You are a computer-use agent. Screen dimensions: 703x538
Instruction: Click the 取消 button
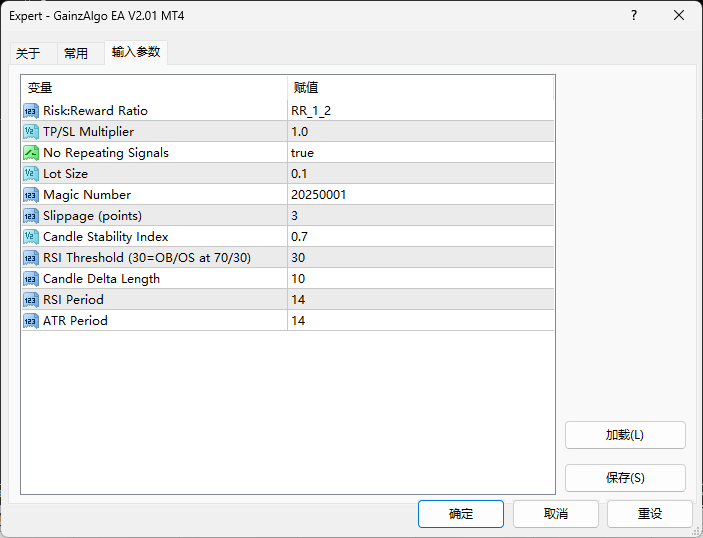coord(556,514)
